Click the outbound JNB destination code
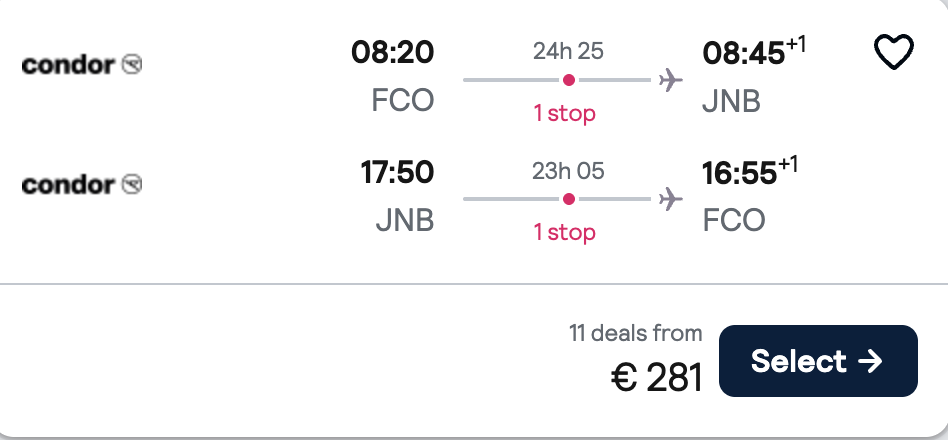 coord(731,101)
